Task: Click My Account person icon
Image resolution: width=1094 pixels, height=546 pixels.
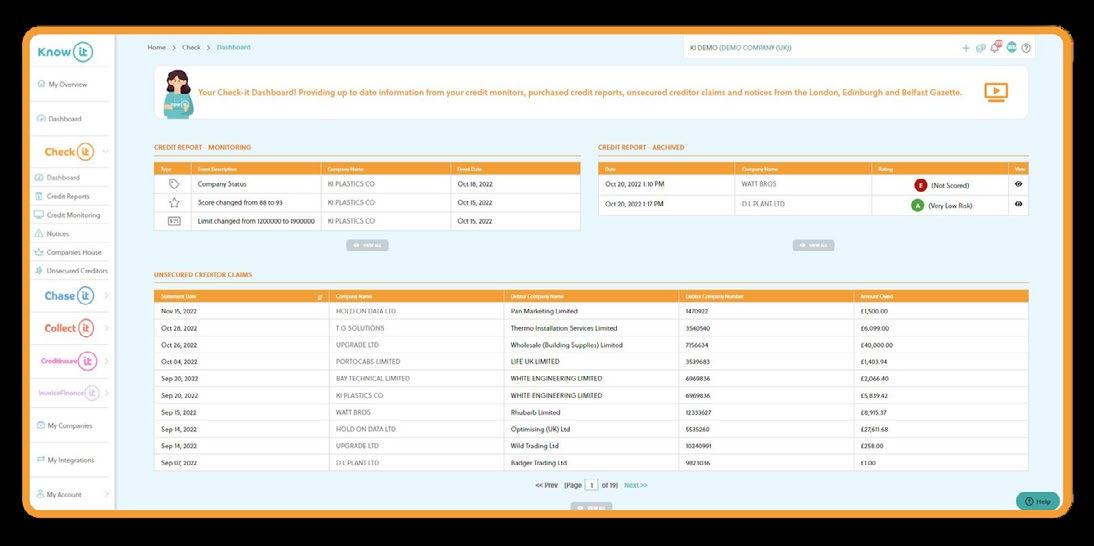Action: tap(41, 494)
